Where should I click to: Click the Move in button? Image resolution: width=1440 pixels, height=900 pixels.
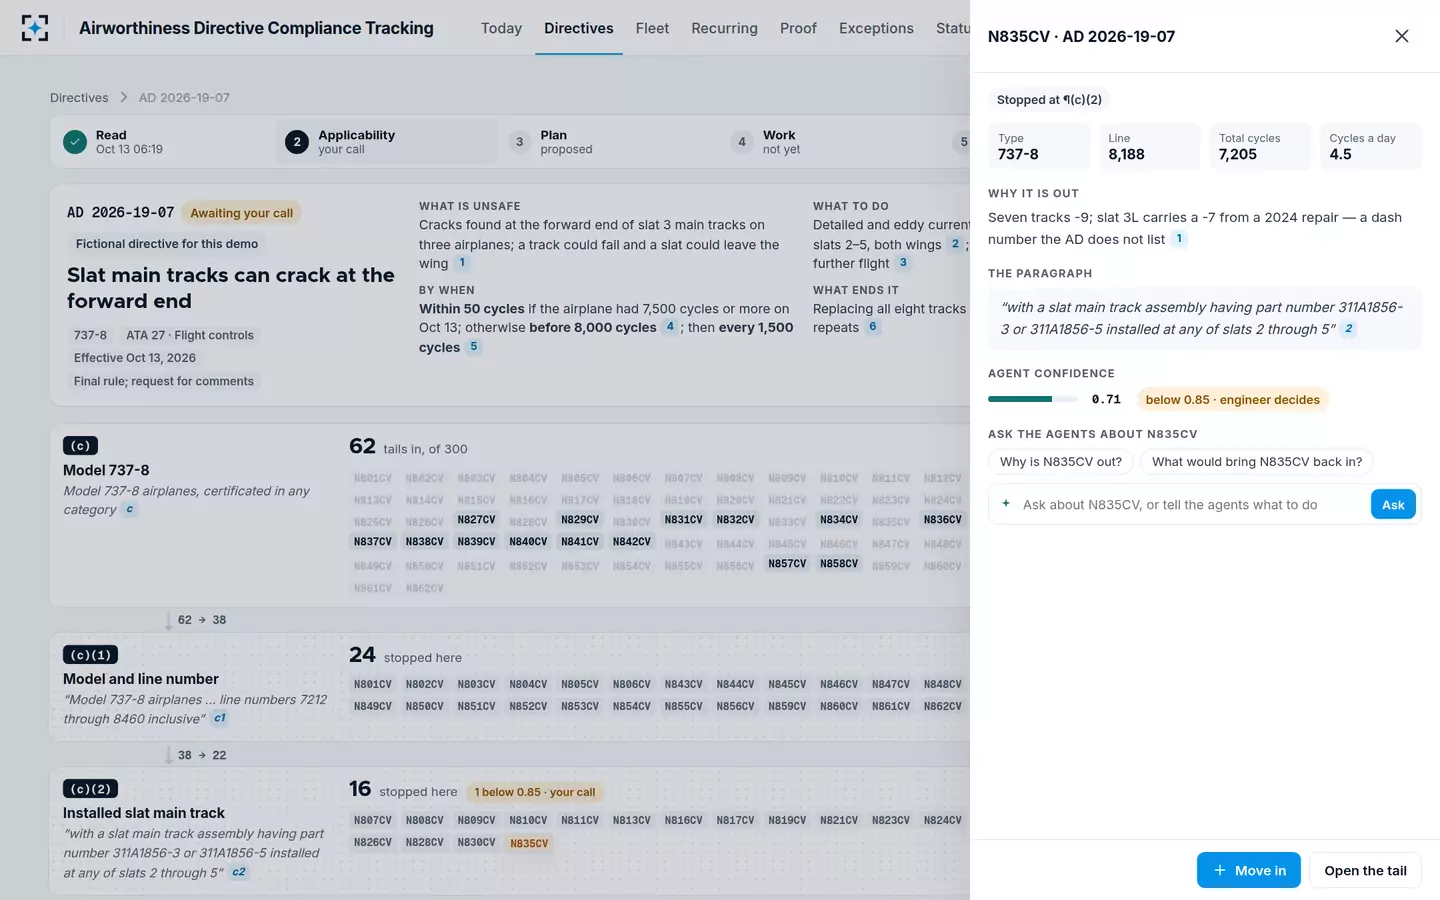[1249, 870]
